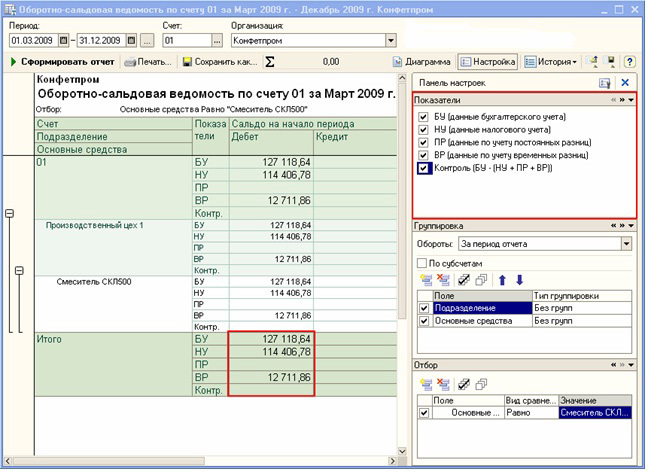Open calendar for start date 01.03.2009
648x472 pixels.
pyautogui.click(x=63, y=40)
